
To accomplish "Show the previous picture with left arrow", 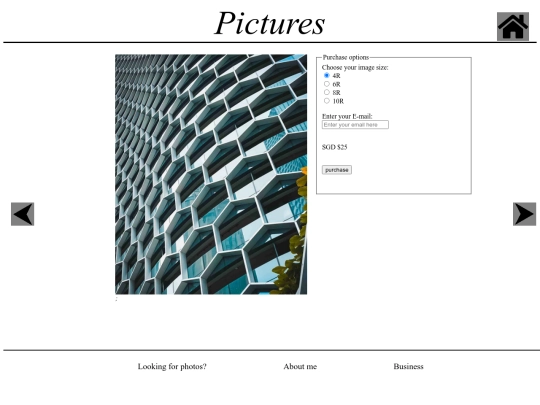I will [x=22, y=214].
